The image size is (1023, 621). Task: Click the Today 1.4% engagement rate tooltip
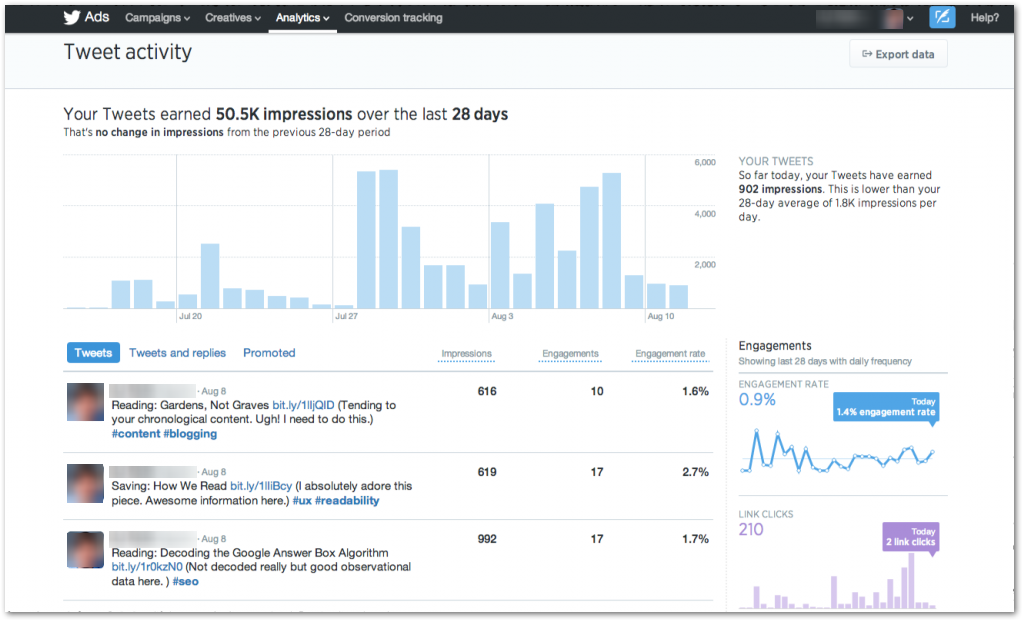click(x=886, y=407)
